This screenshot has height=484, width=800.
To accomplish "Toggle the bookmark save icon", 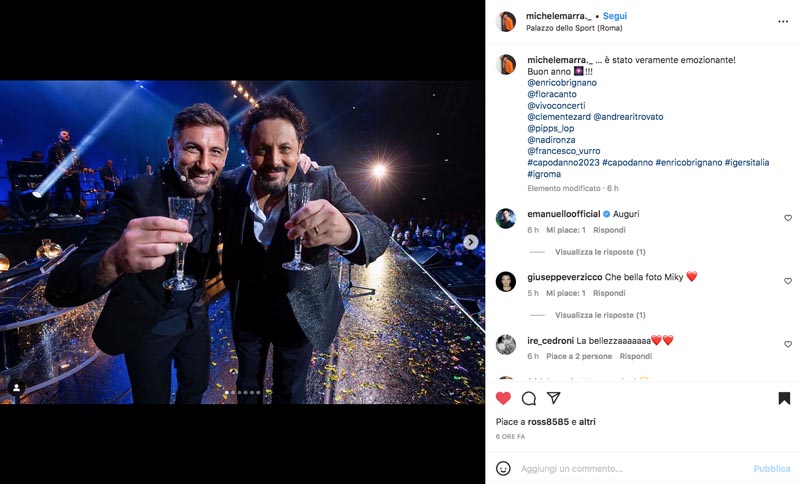I will click(x=784, y=398).
